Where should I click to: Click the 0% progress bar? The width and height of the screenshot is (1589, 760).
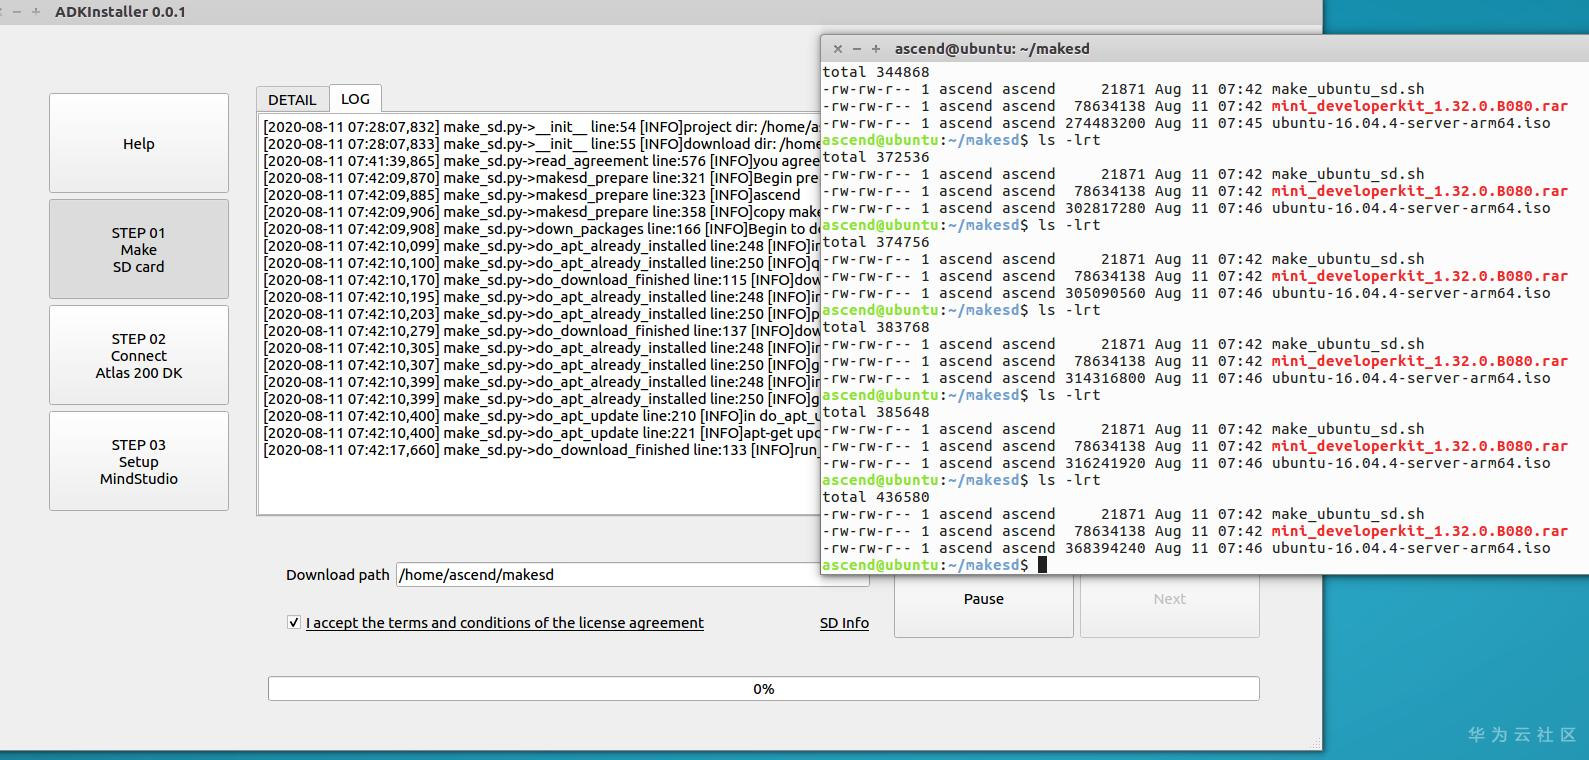tap(764, 688)
